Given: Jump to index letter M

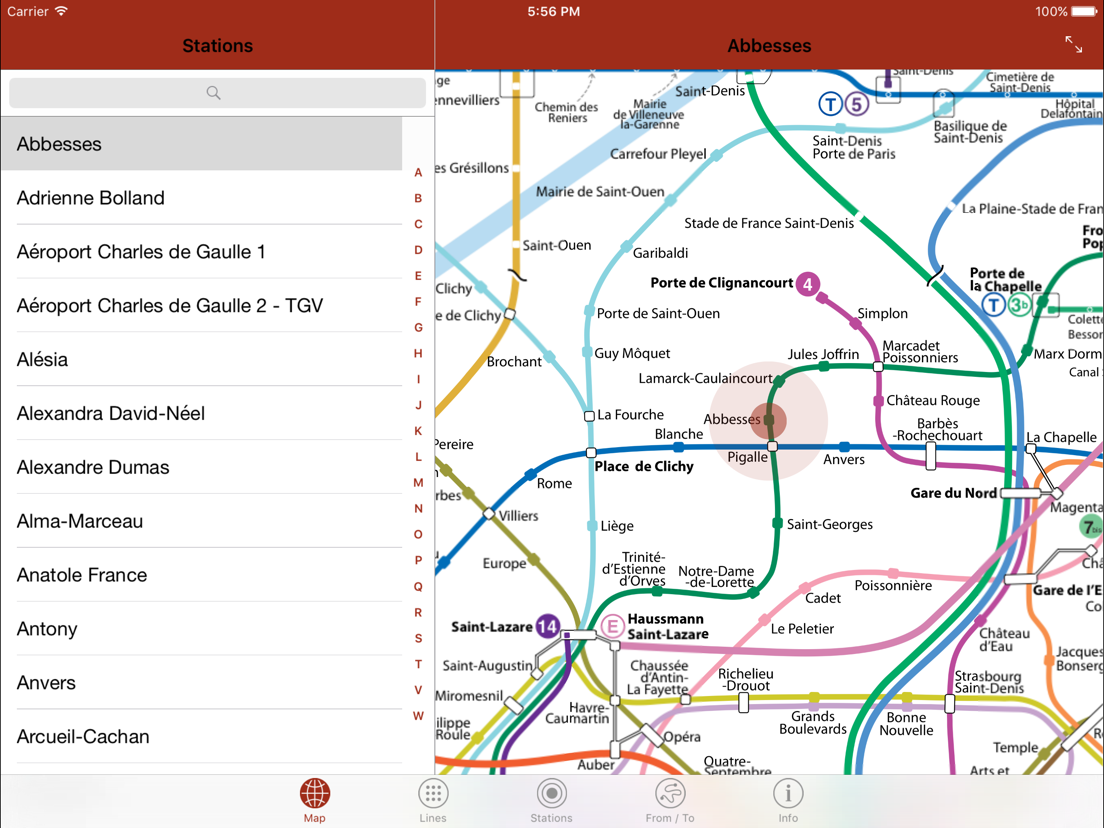Looking at the screenshot, I should pyautogui.click(x=418, y=483).
